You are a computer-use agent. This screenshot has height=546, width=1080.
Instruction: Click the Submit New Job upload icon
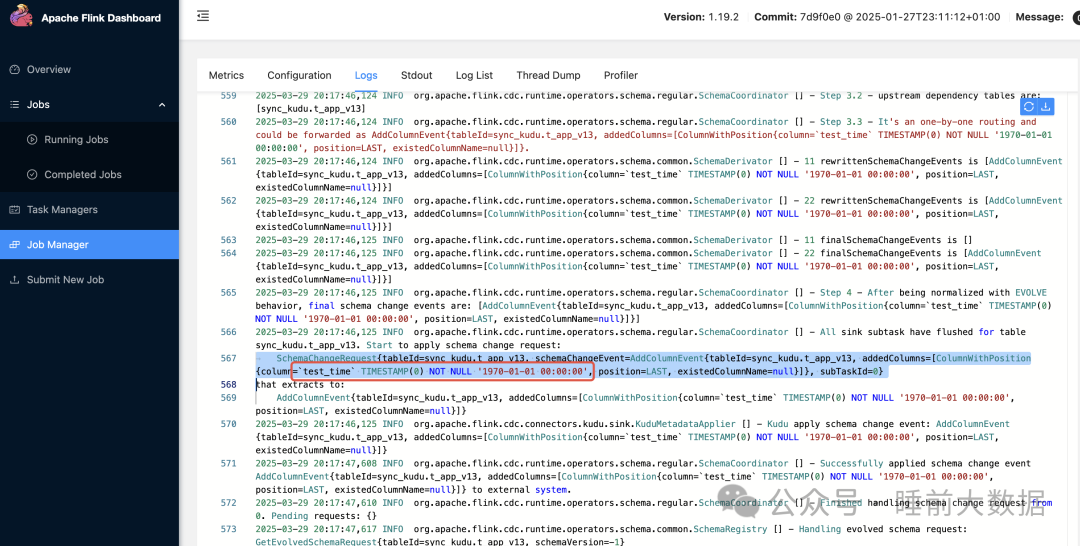click(x=14, y=280)
